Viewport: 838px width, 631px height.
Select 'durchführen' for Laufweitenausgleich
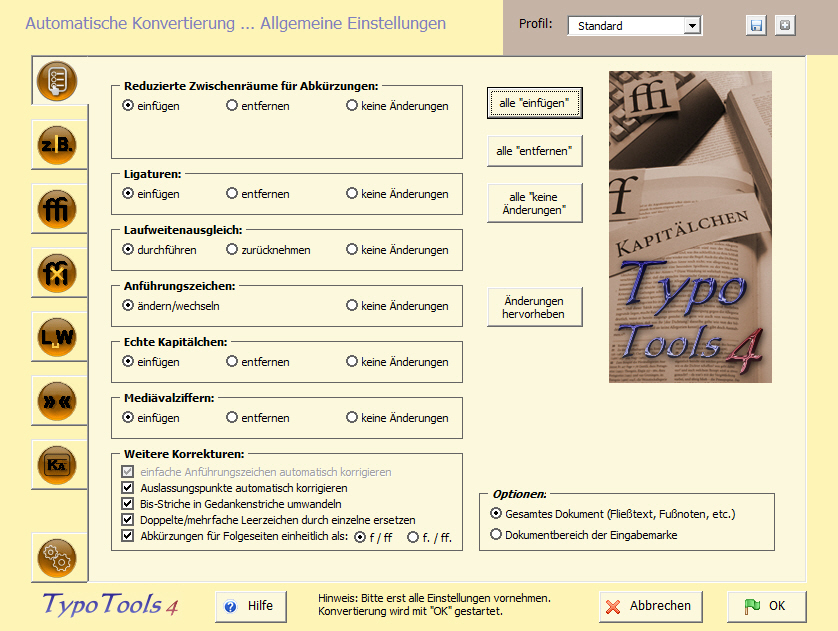(x=160, y=250)
